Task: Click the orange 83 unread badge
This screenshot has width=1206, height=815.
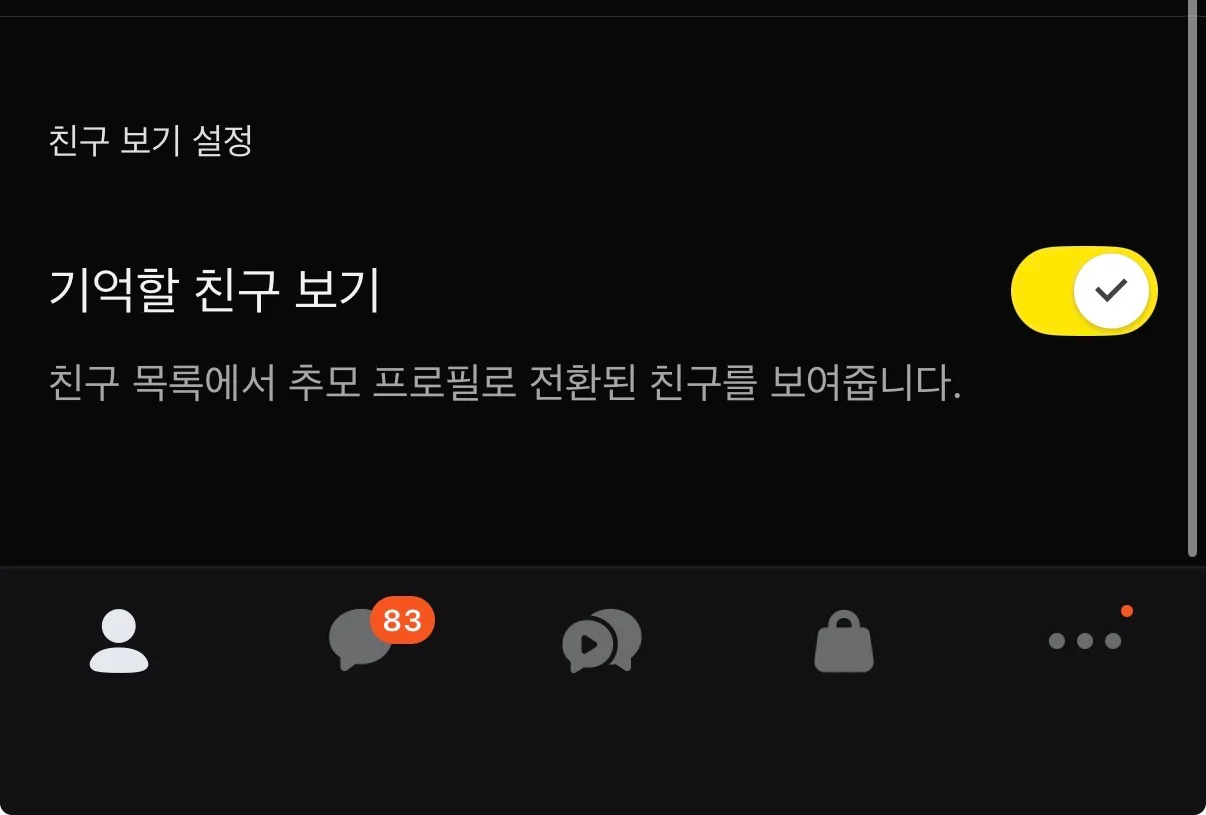Action: (x=402, y=620)
